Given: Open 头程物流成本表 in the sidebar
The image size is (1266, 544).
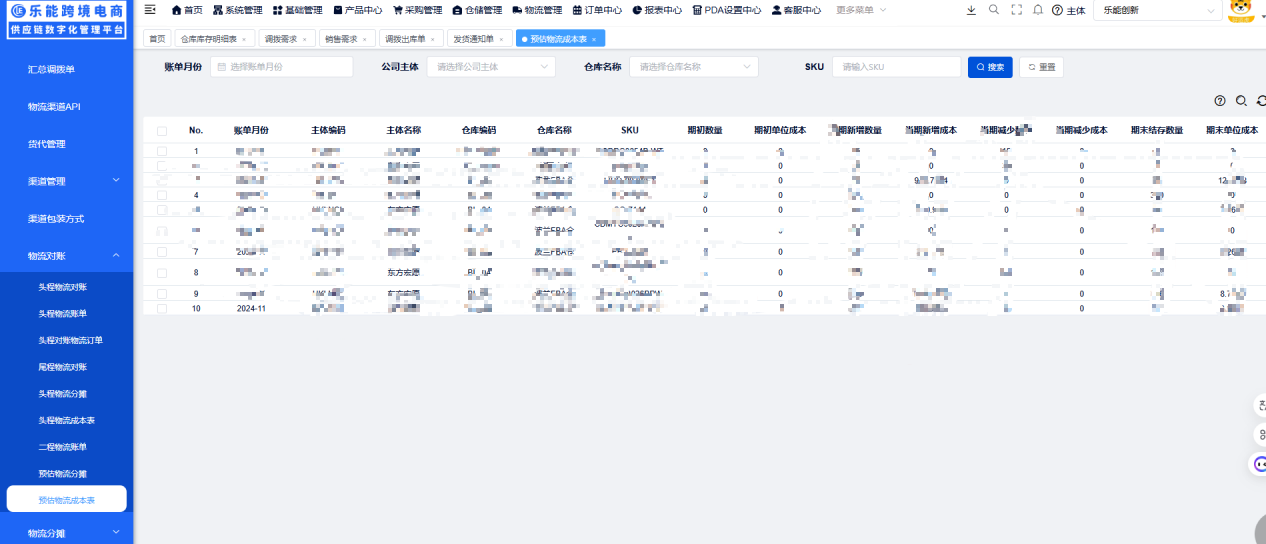Looking at the screenshot, I should click(66, 420).
